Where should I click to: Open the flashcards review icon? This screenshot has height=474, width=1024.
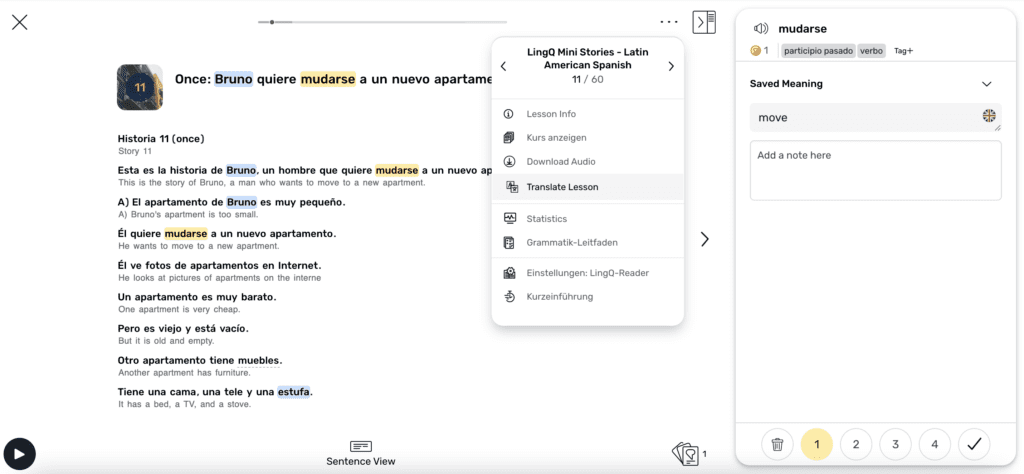[686, 454]
